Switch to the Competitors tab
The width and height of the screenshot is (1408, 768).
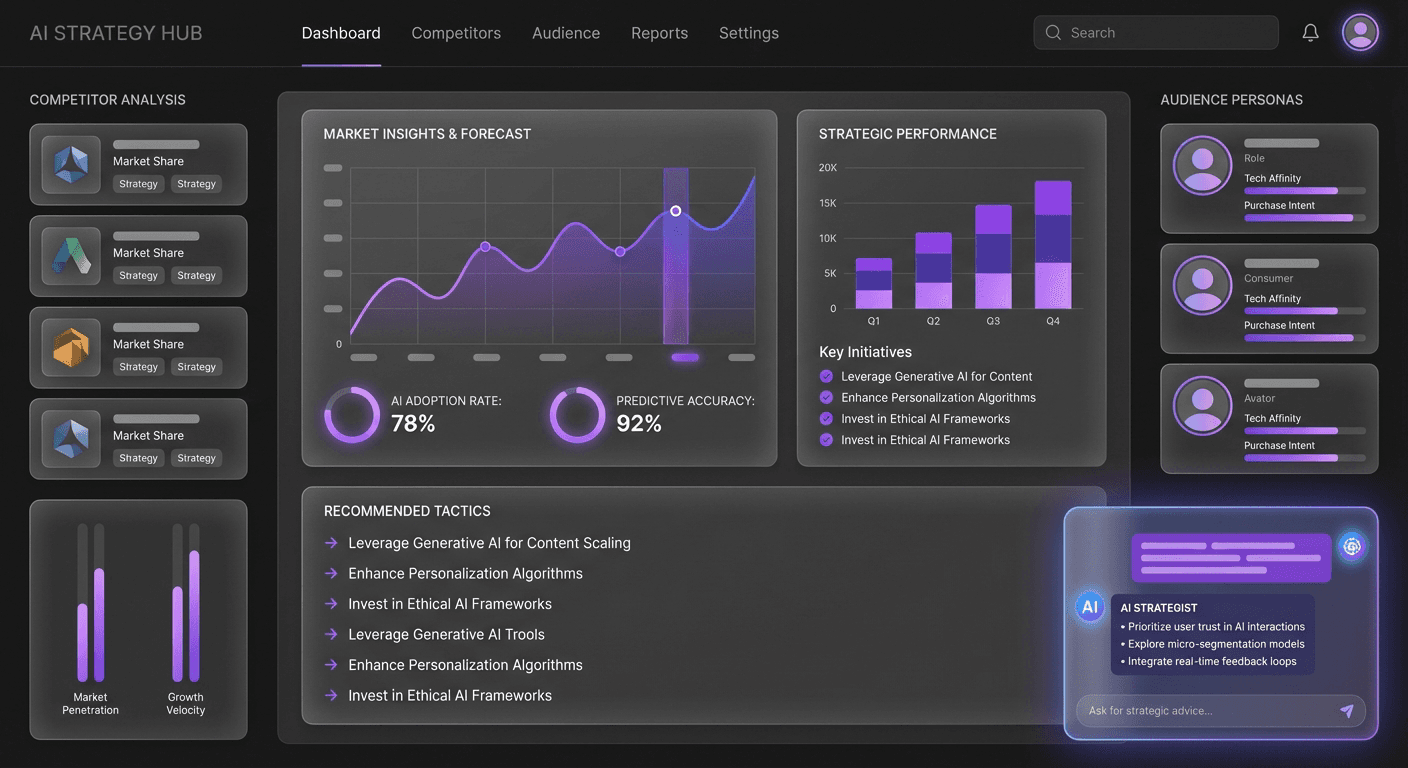pyautogui.click(x=456, y=33)
